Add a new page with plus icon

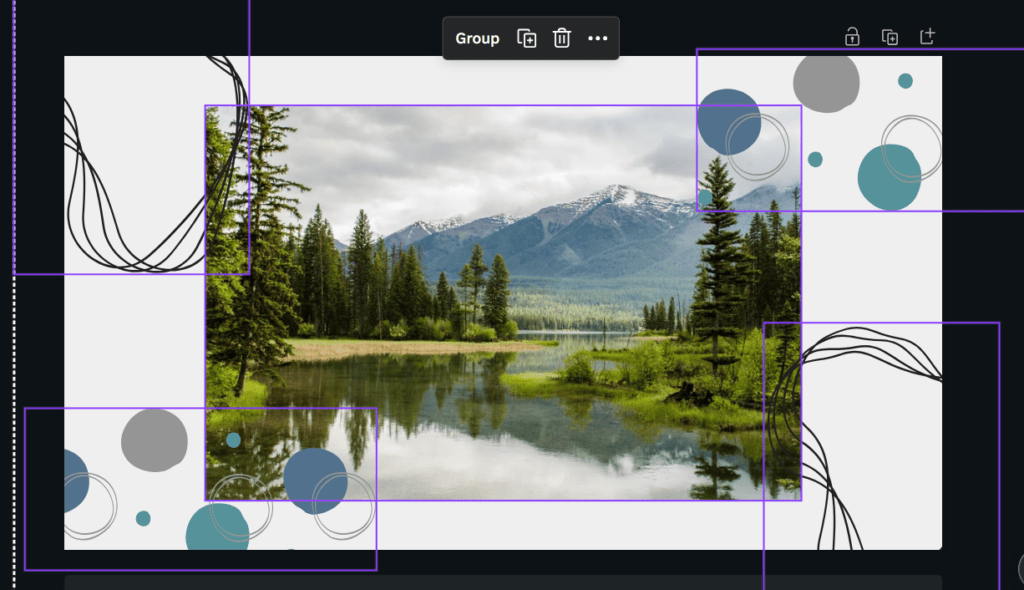click(927, 37)
